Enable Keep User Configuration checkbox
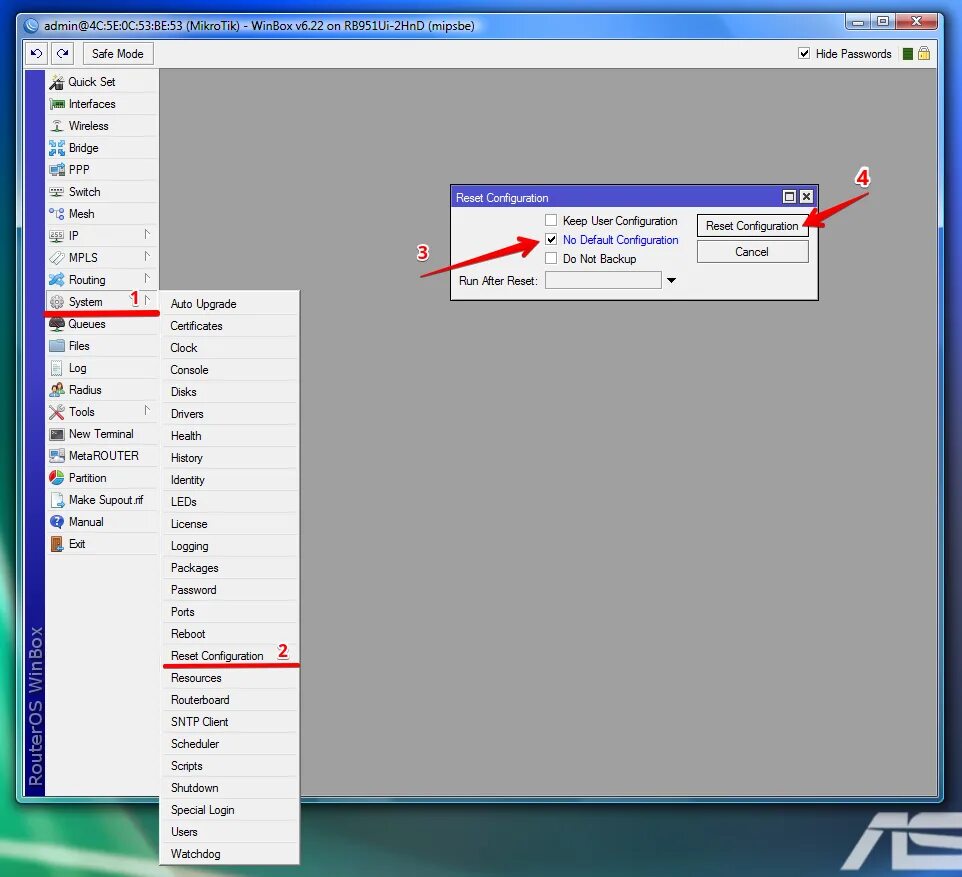The width and height of the screenshot is (962, 877). (x=551, y=220)
